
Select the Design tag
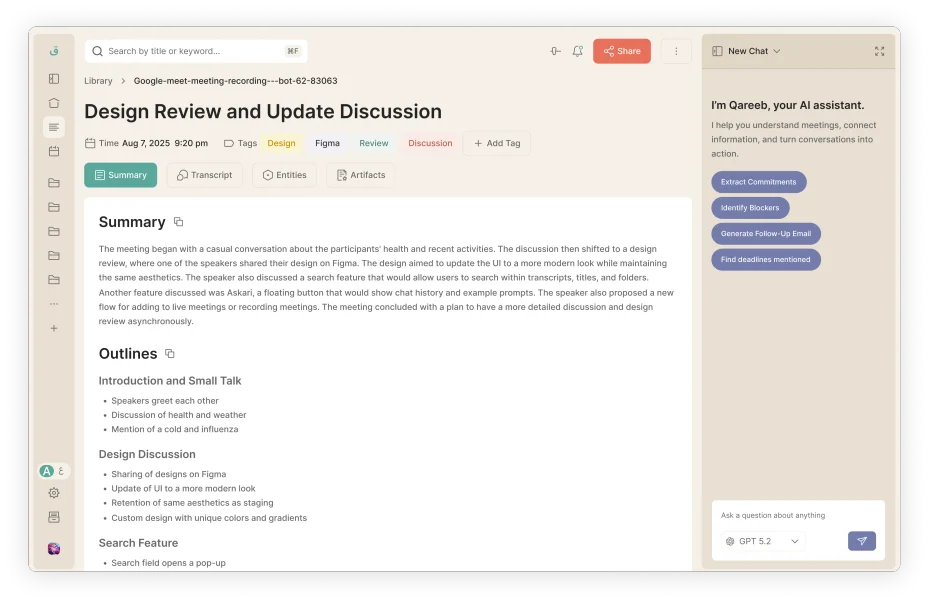281,143
